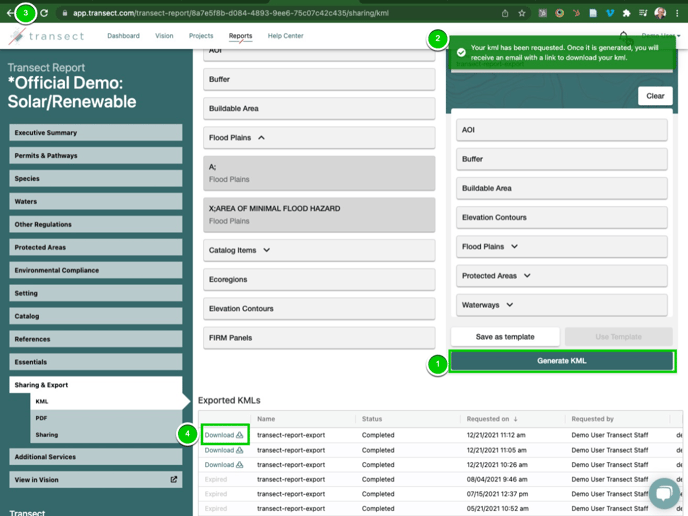Click the disabled Use Template button
Viewport: 688px width, 516px height.
[x=618, y=337]
